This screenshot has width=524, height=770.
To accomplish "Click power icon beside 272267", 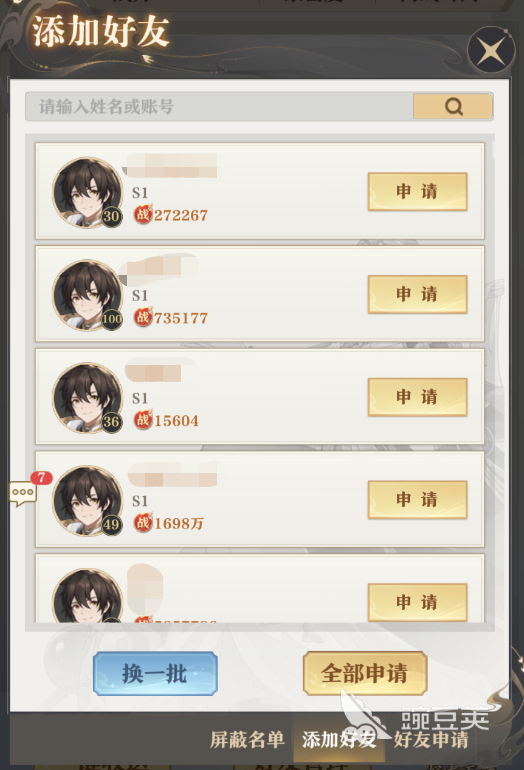I will 143,215.
